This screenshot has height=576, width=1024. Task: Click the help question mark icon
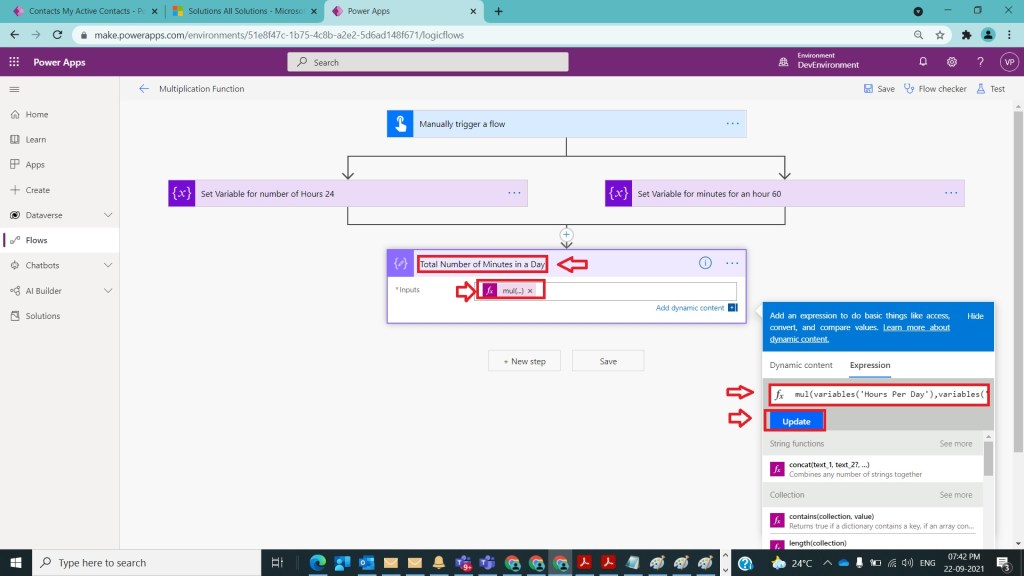tap(980, 62)
